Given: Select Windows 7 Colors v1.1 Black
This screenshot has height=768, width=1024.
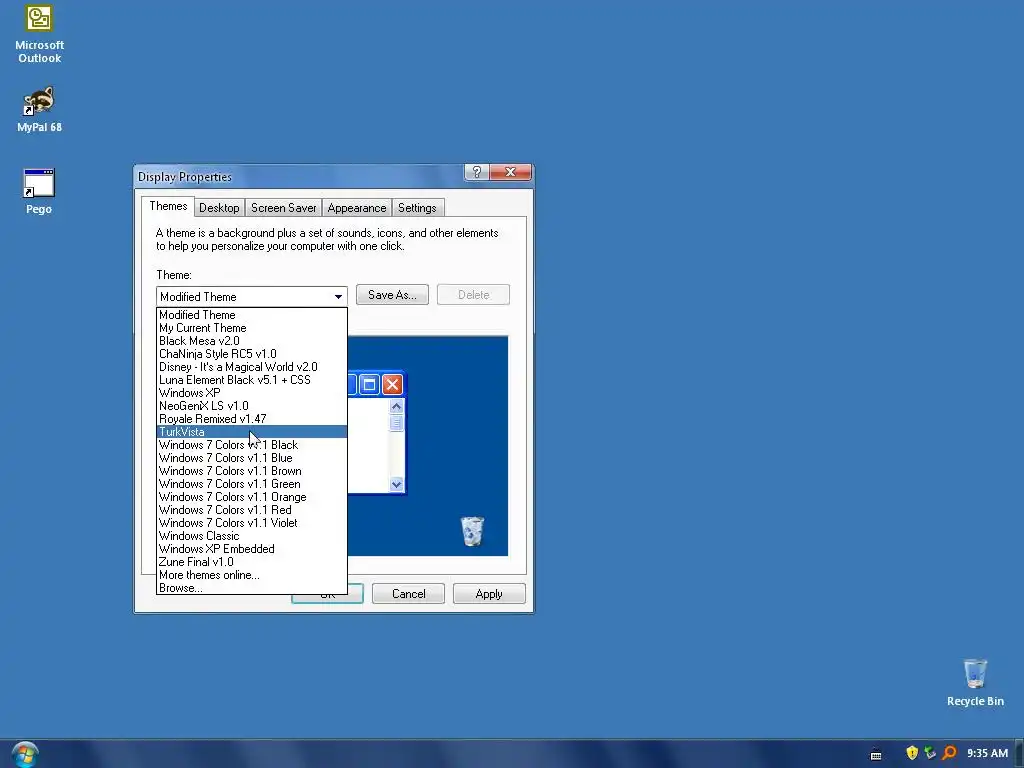Looking at the screenshot, I should point(251,445).
